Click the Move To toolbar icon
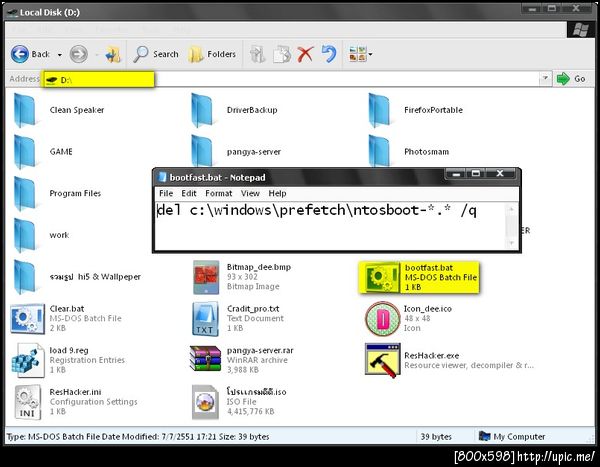Image resolution: width=600 pixels, height=467 pixels. (x=258, y=54)
